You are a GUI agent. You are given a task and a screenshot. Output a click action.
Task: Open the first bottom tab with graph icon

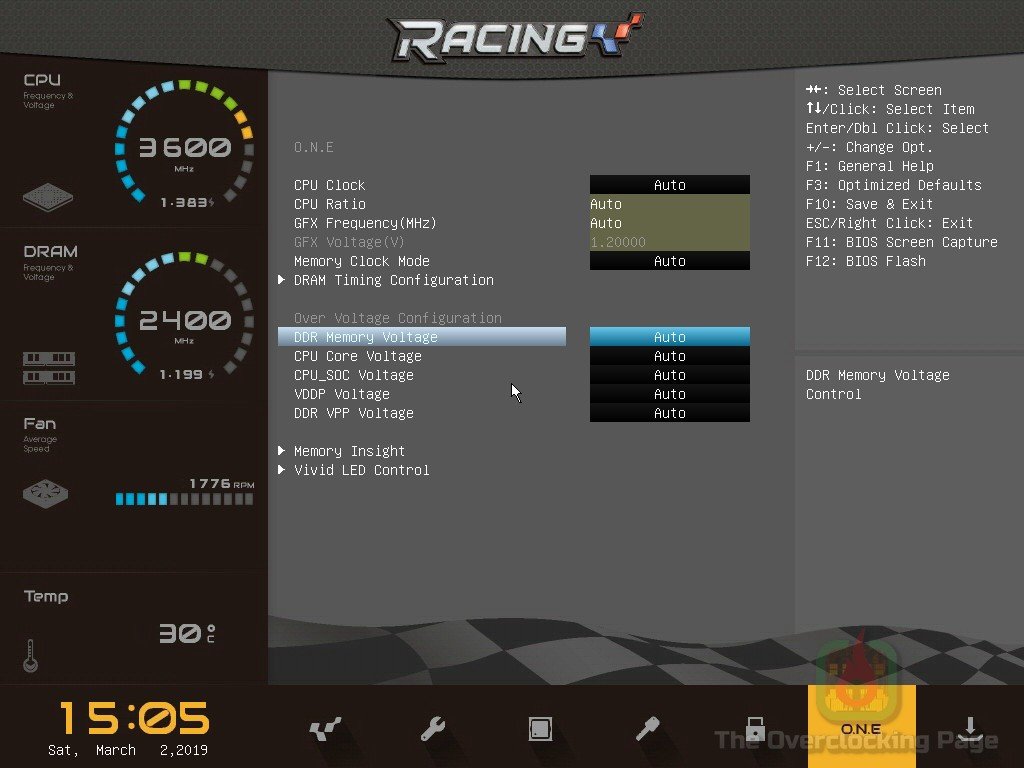coord(325,729)
